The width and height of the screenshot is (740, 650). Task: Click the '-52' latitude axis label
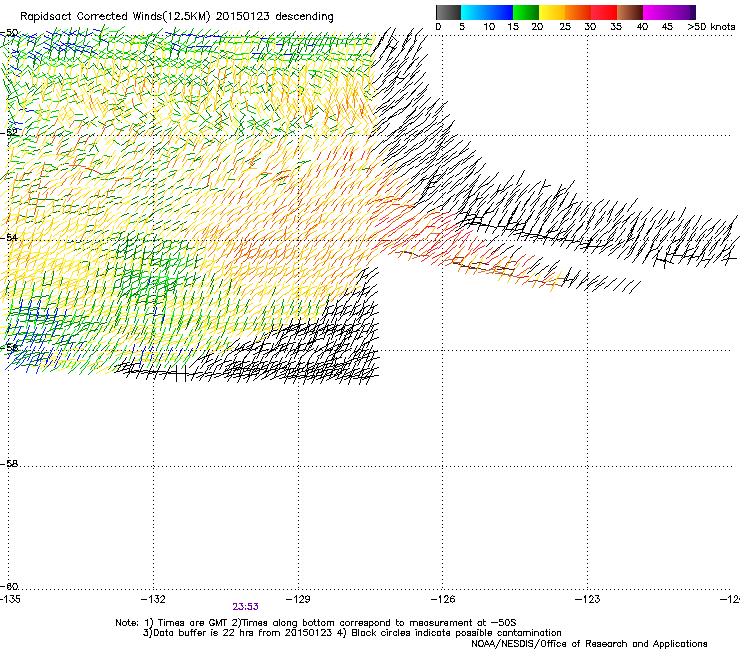tap(9, 133)
